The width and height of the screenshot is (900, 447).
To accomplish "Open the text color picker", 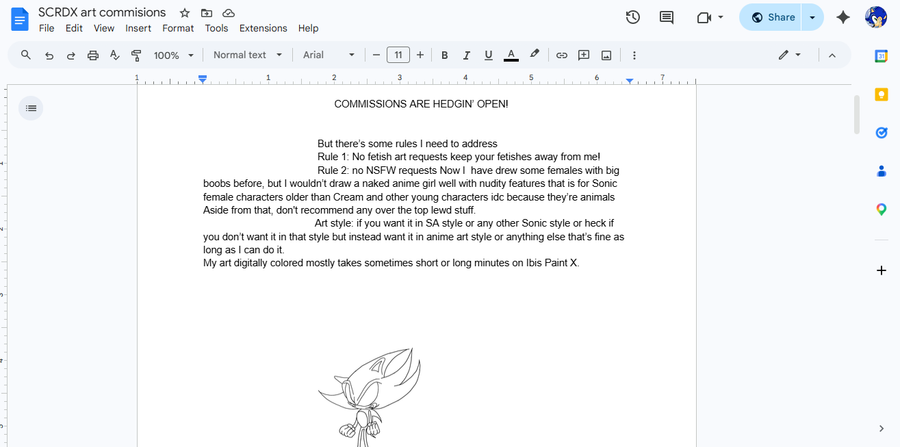I will (511, 55).
